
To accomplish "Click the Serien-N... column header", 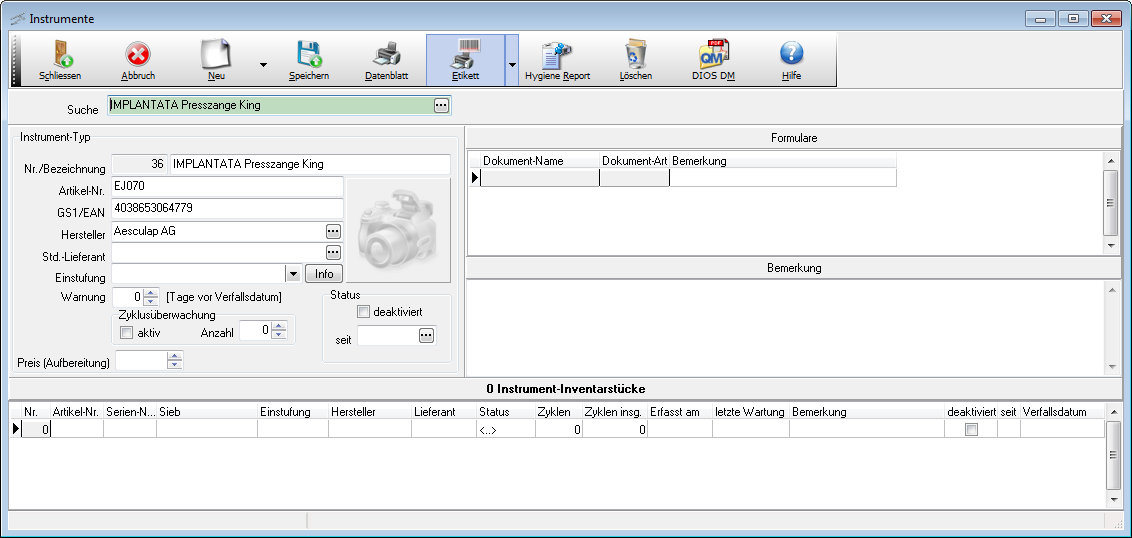I will click(x=130, y=412).
